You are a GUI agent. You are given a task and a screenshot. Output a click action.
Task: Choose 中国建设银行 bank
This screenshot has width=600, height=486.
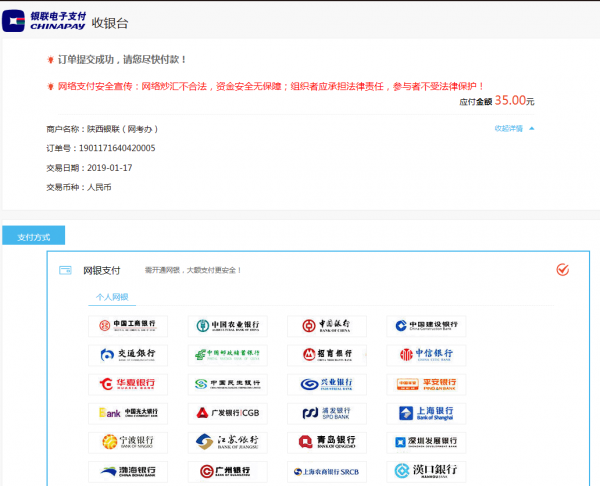tap(426, 326)
